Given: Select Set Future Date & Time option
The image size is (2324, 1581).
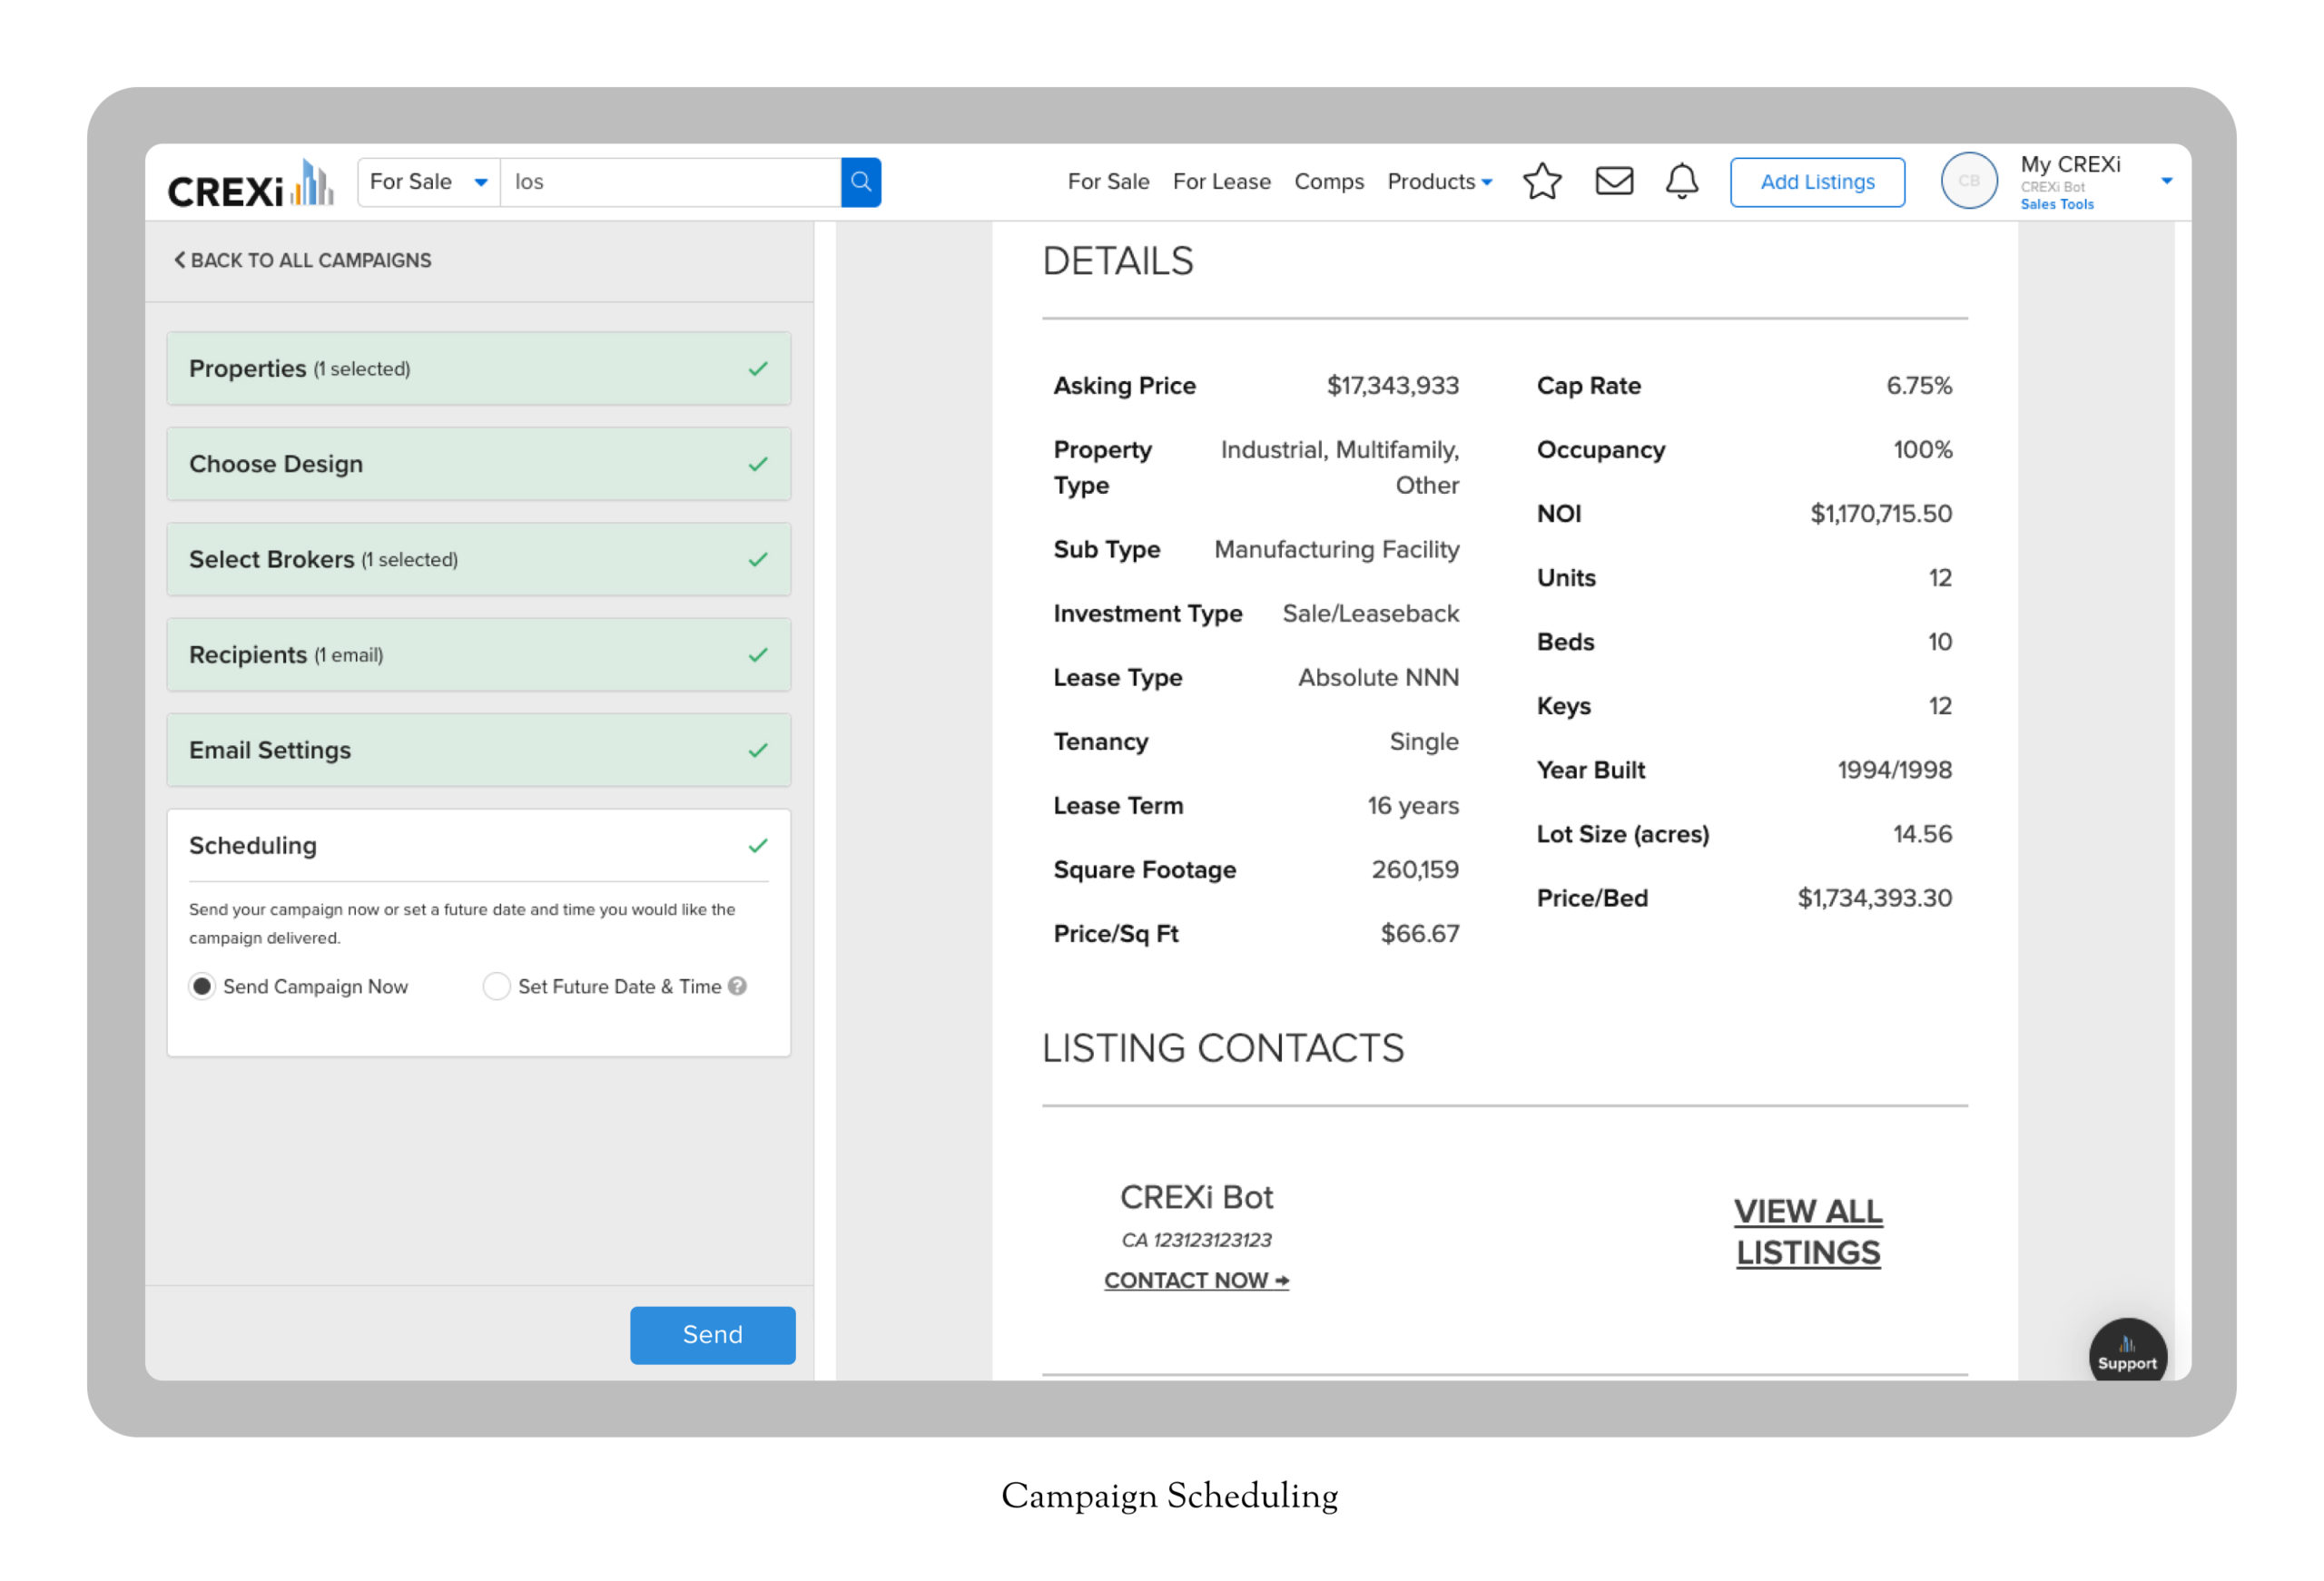Looking at the screenshot, I should (x=497, y=986).
